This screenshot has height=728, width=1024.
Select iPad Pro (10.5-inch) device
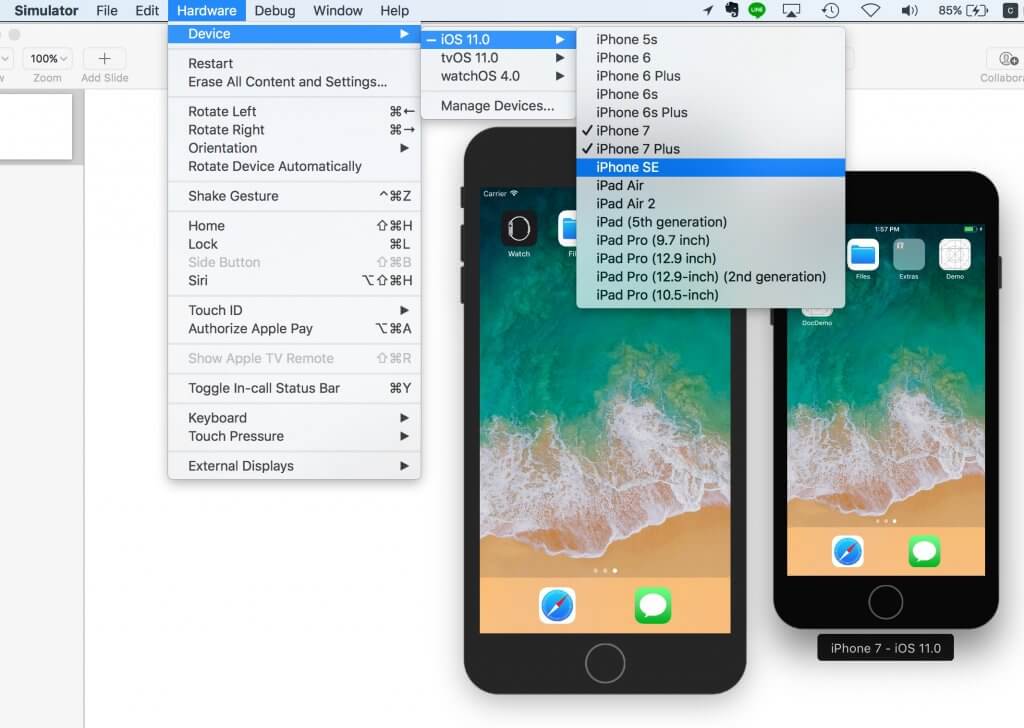[711, 295]
